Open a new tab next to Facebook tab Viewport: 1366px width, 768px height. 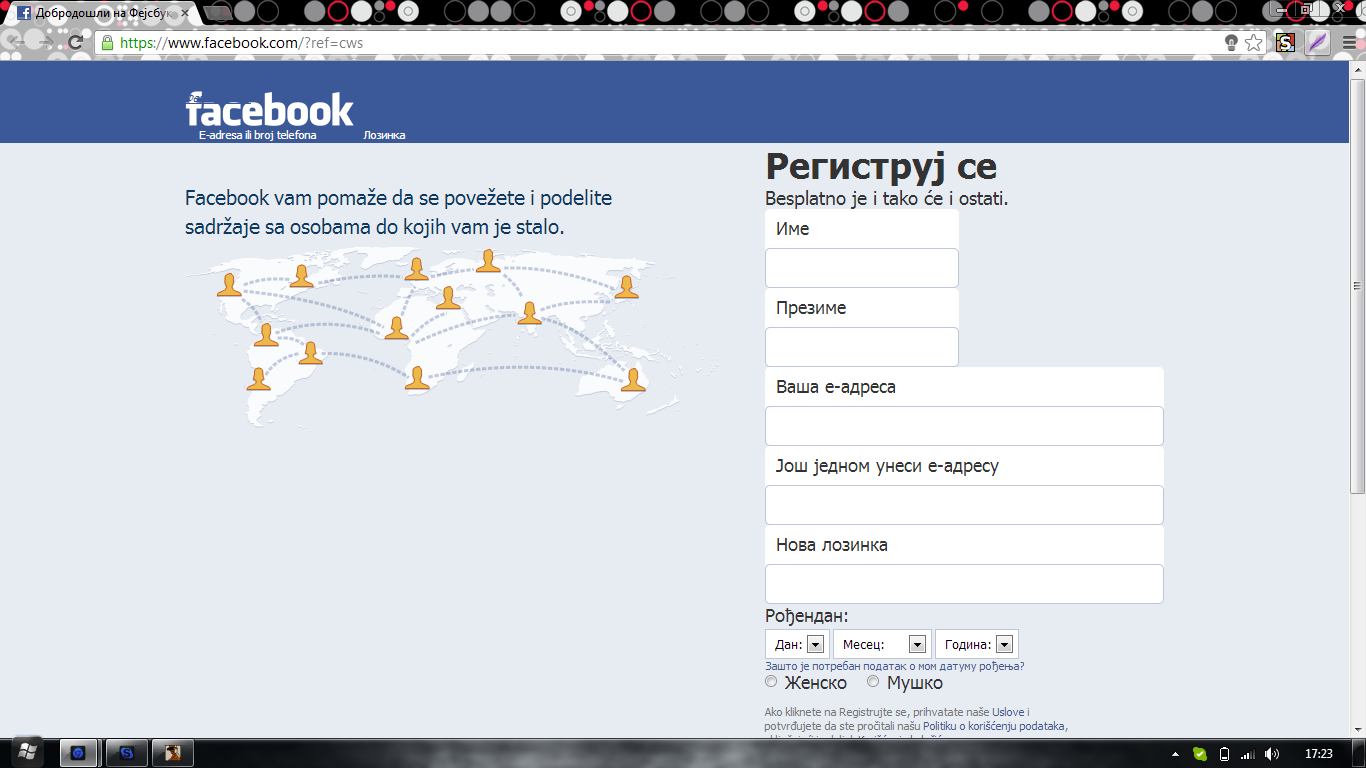217,13
